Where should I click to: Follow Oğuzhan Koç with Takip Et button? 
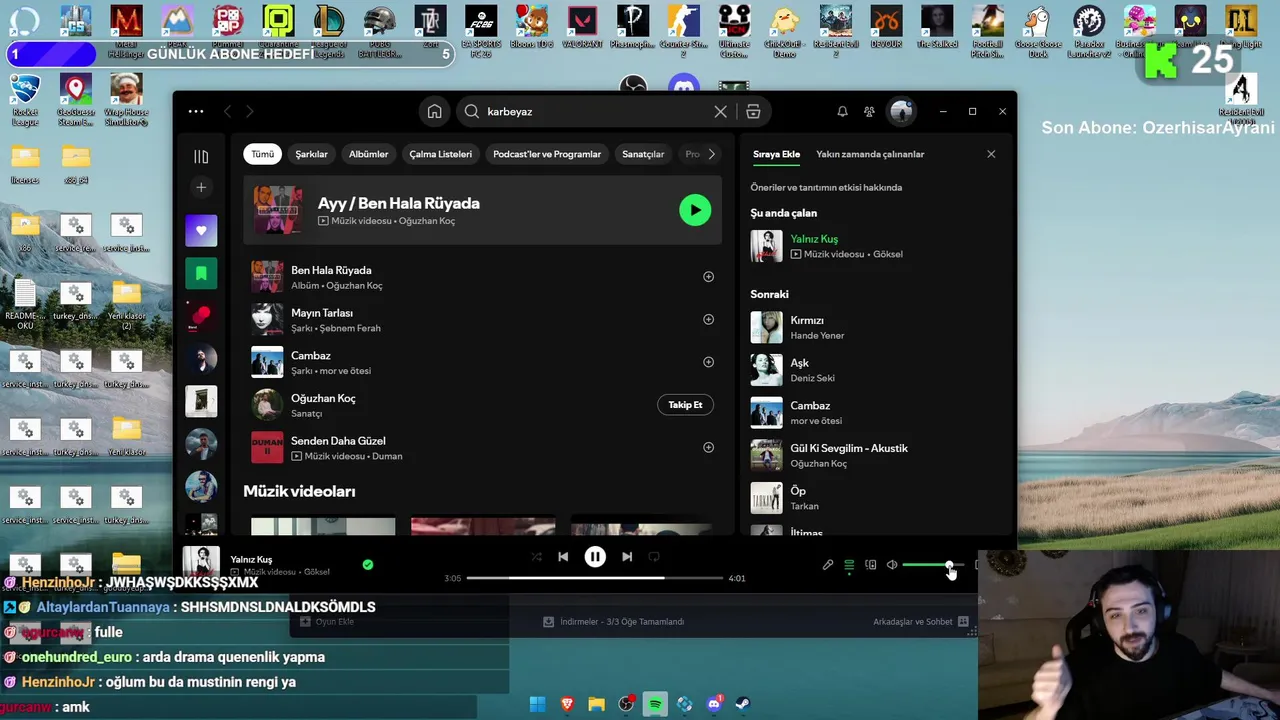tap(685, 405)
